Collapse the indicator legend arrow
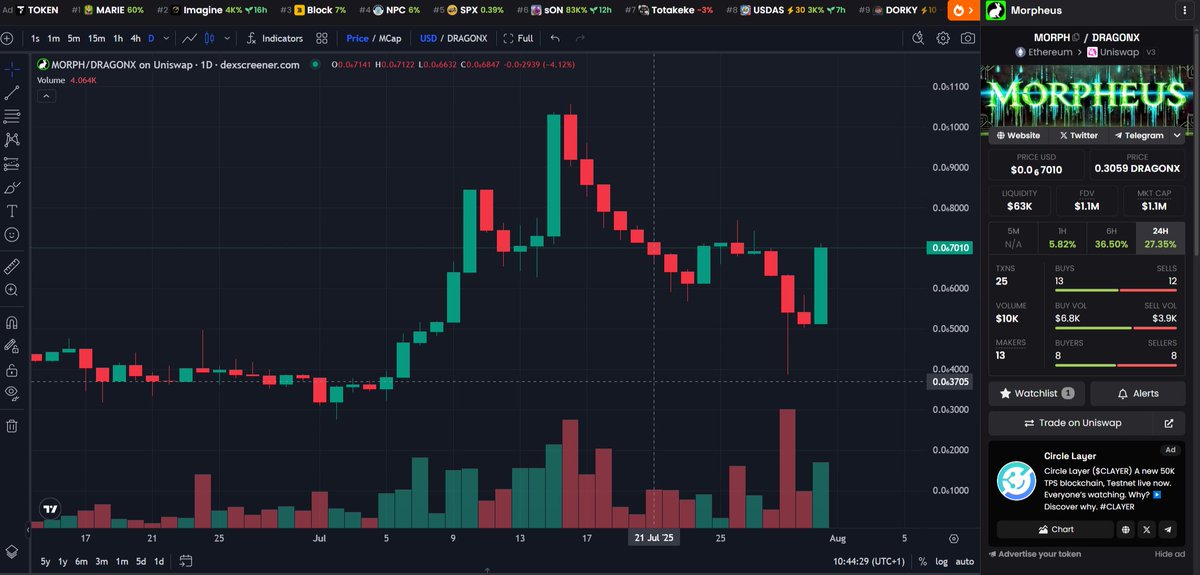The width and height of the screenshot is (1200, 575). pos(46,95)
